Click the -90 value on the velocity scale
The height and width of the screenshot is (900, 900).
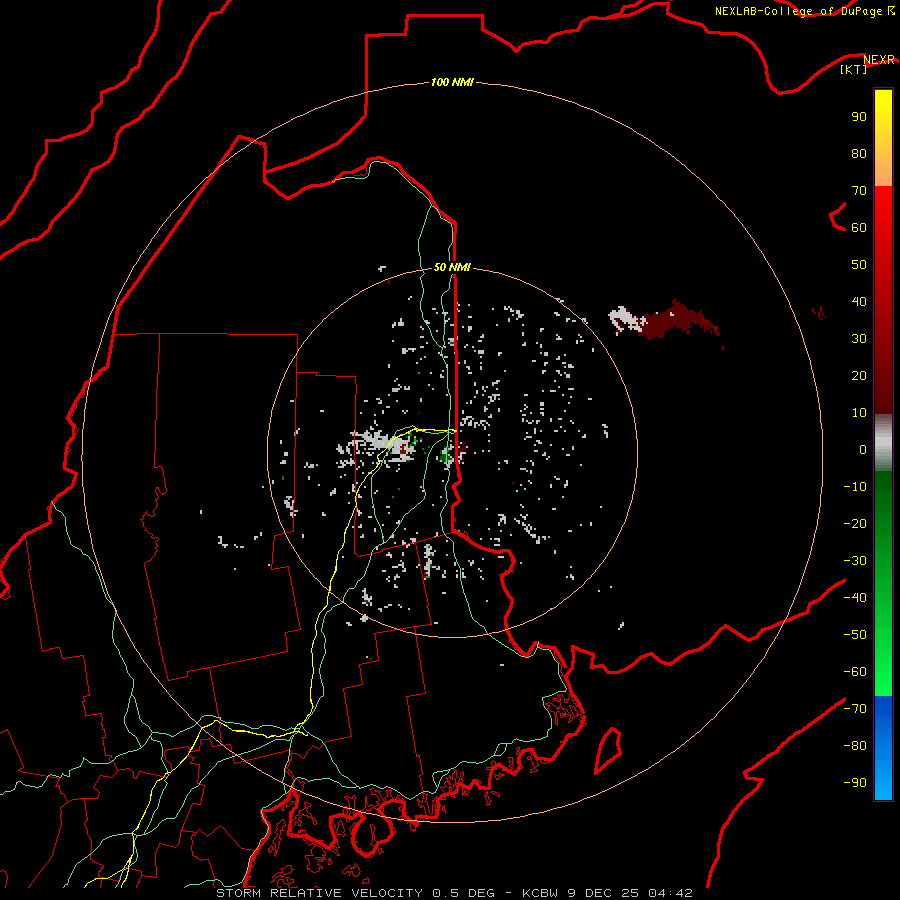pos(855,782)
